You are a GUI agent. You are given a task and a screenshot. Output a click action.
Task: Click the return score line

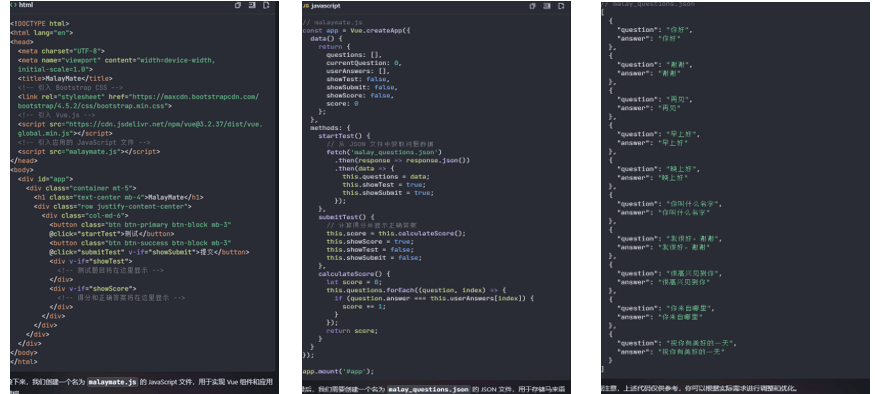pos(352,330)
